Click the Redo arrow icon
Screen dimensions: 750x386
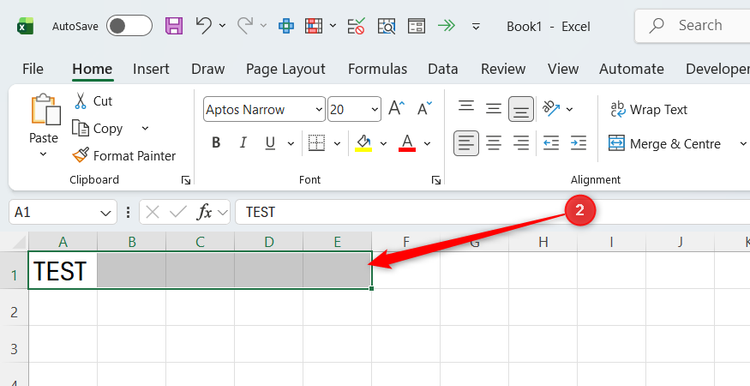[244, 25]
